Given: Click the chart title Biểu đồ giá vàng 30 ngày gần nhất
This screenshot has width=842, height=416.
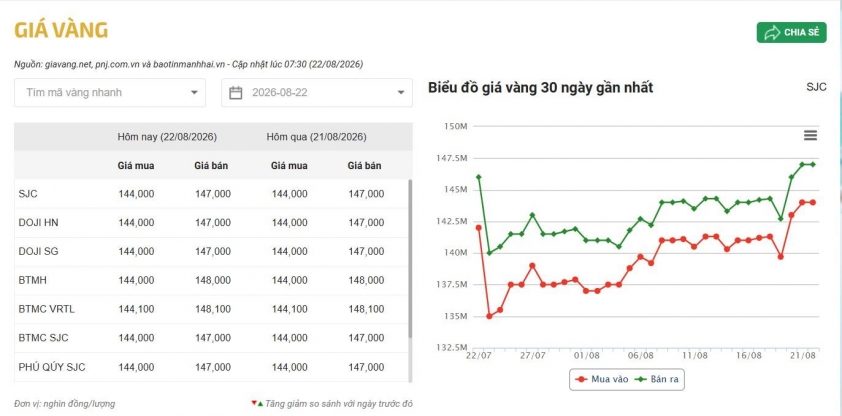Looking at the screenshot, I should [540, 88].
